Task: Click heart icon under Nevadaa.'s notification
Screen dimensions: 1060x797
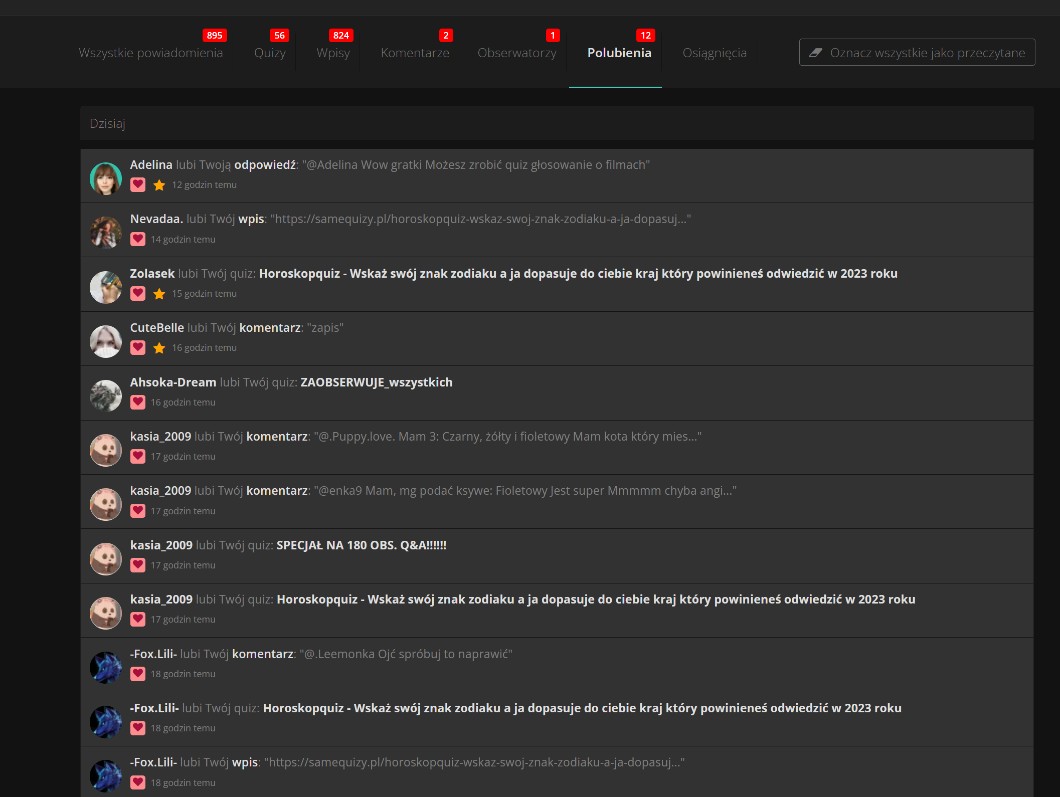Action: 138,239
